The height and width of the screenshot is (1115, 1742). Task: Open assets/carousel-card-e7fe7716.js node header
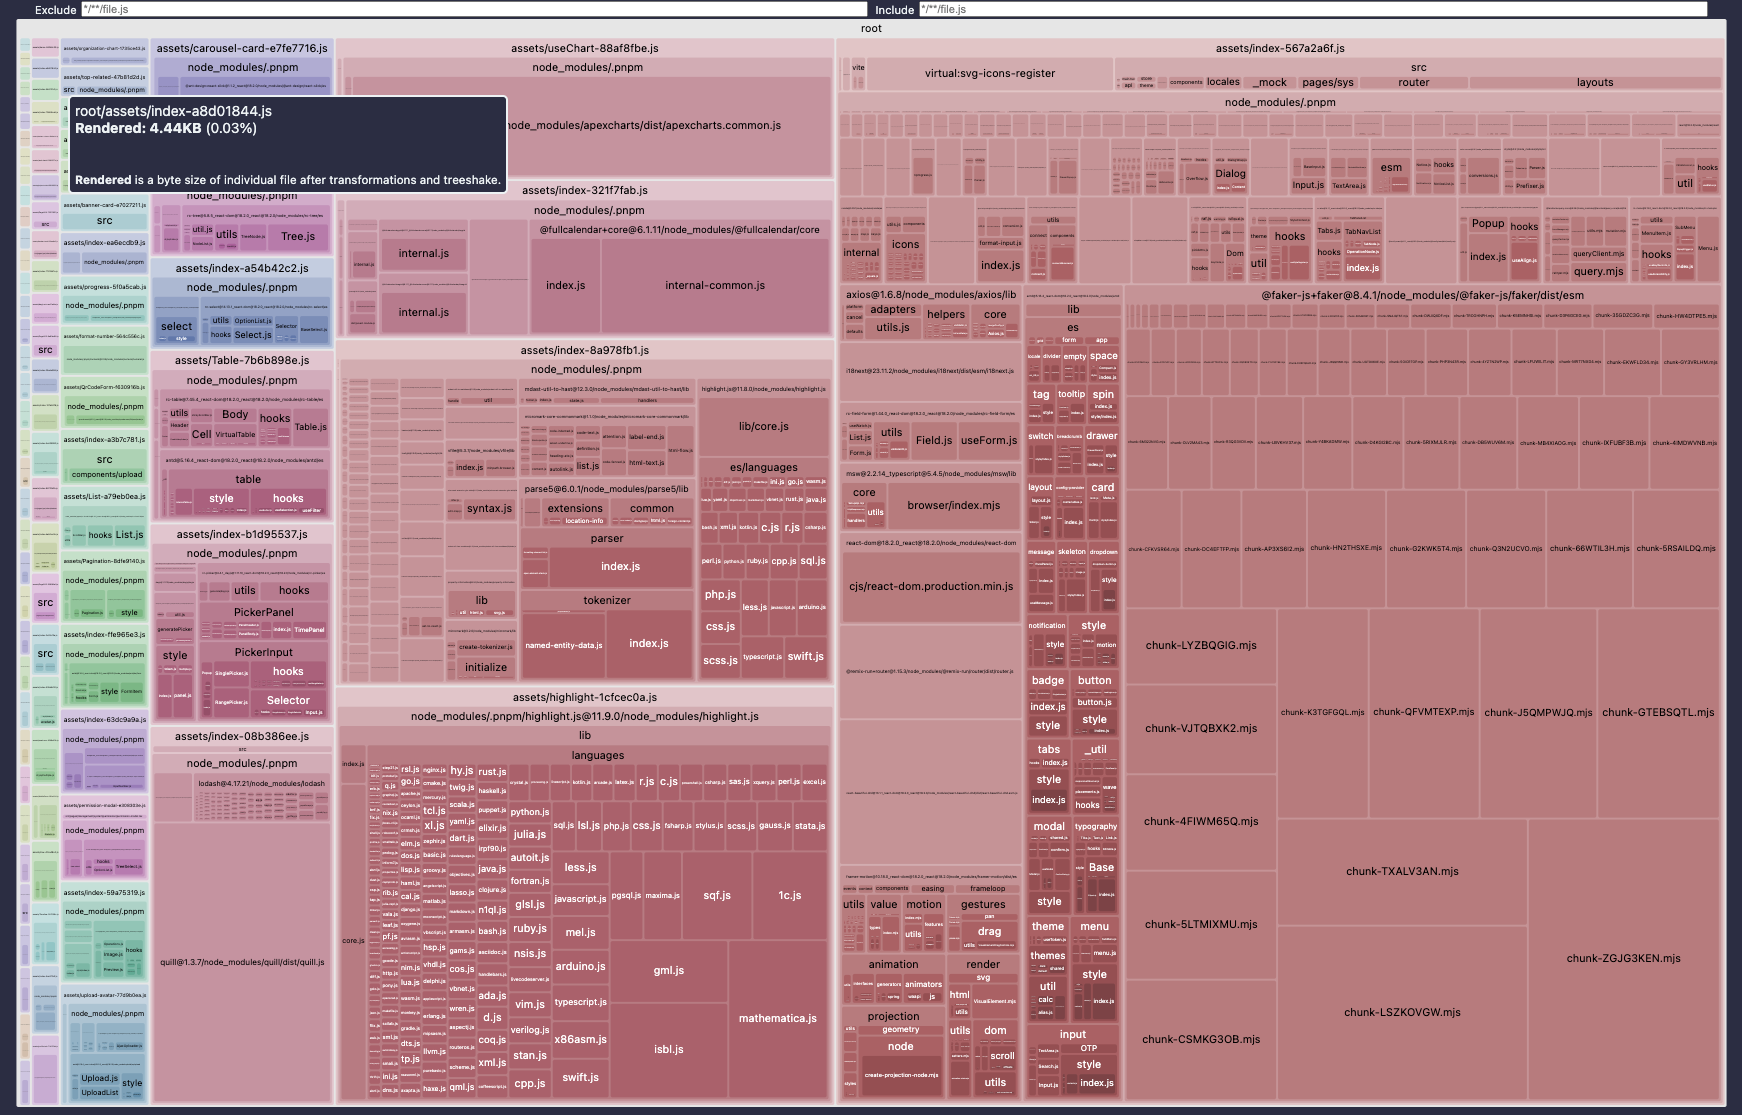[x=242, y=48]
